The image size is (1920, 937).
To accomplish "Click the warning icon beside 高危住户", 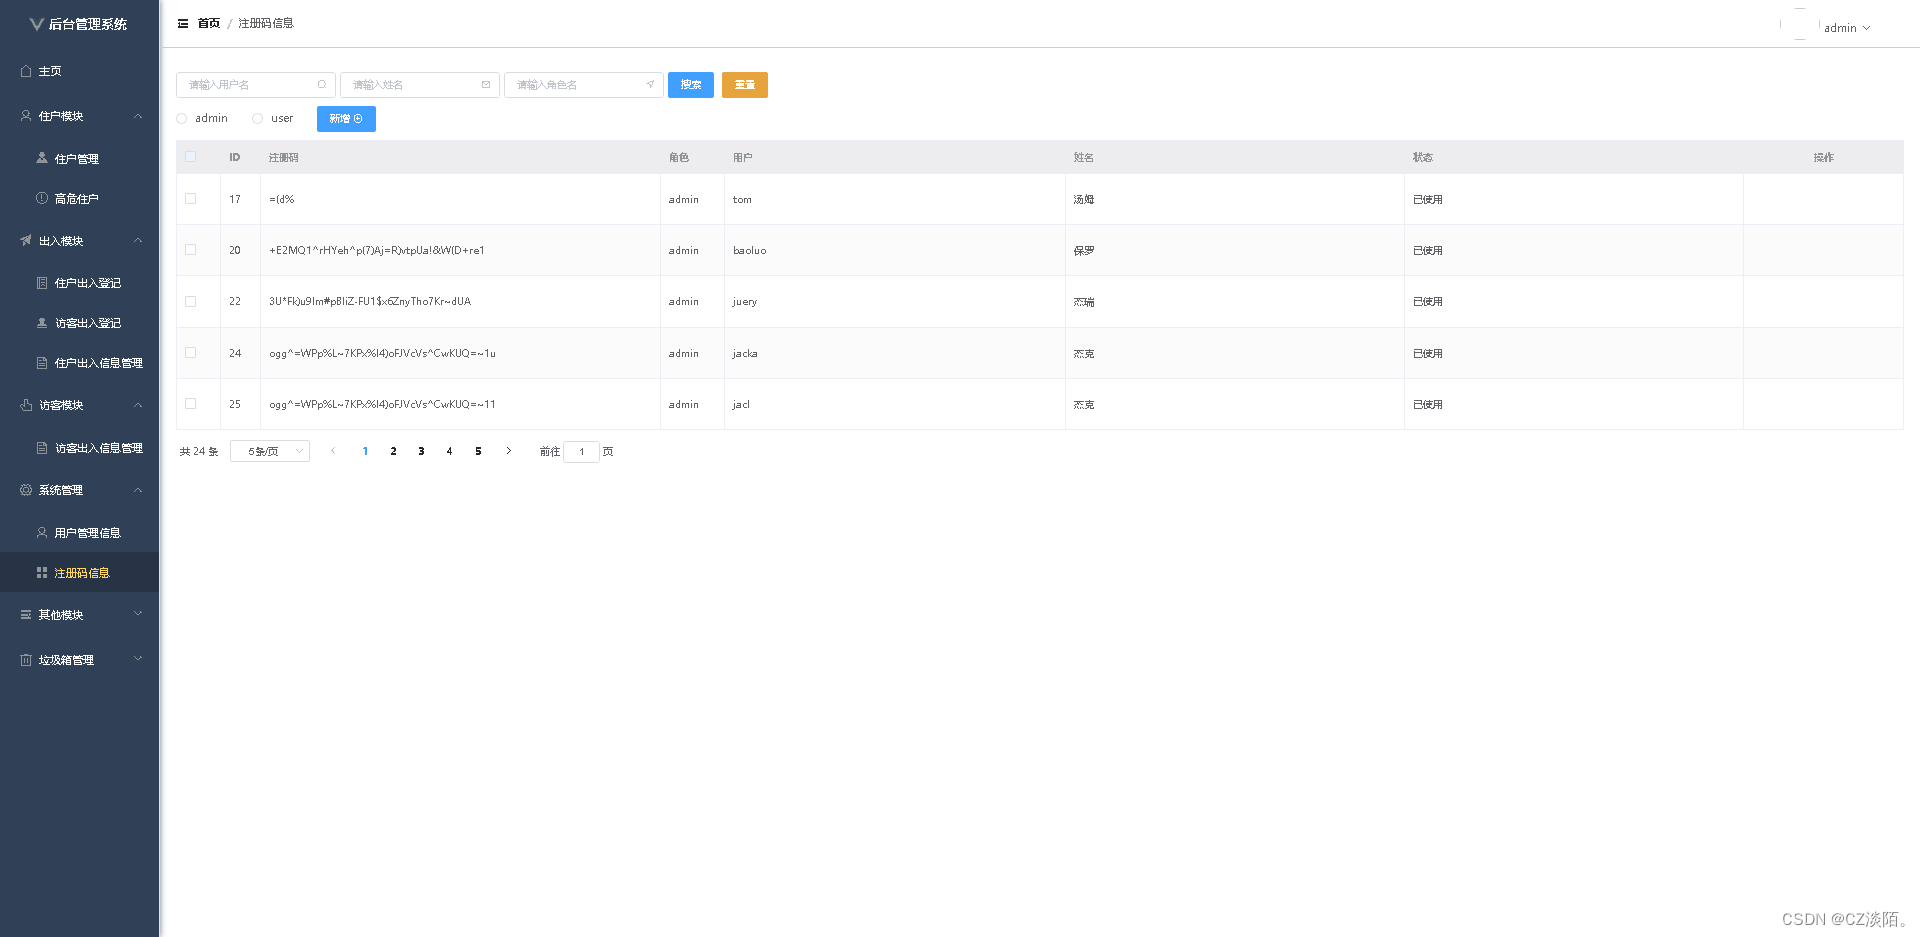I will pyautogui.click(x=42, y=198).
